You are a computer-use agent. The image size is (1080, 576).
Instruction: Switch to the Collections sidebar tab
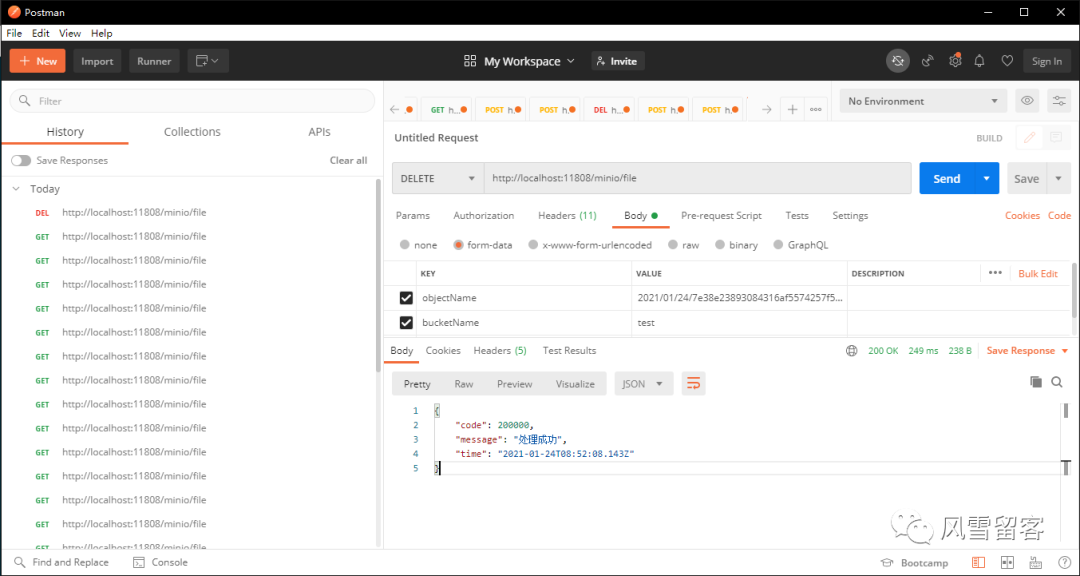192,132
